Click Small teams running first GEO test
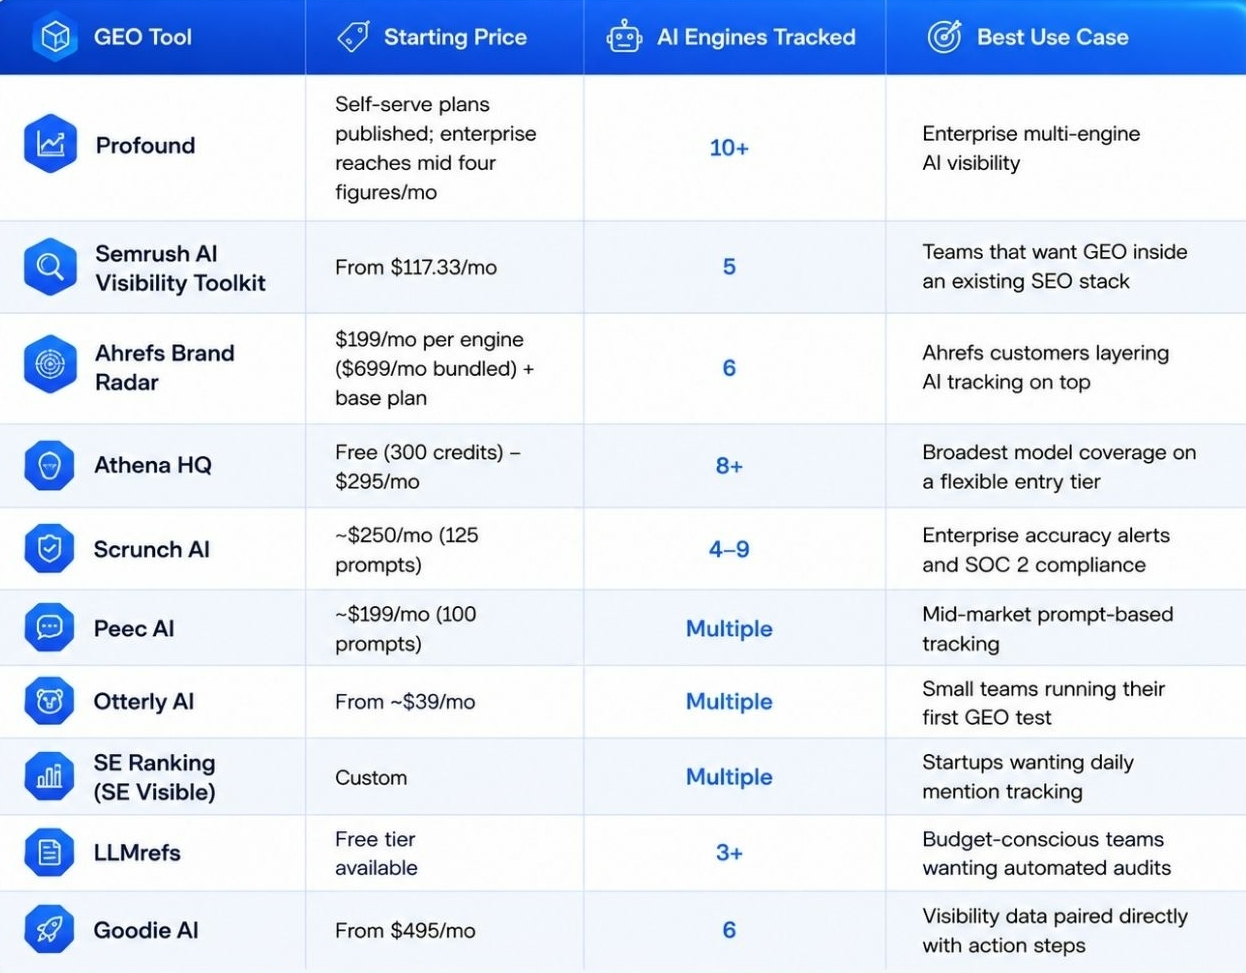Image resolution: width=1246 pixels, height=973 pixels. click(1043, 702)
